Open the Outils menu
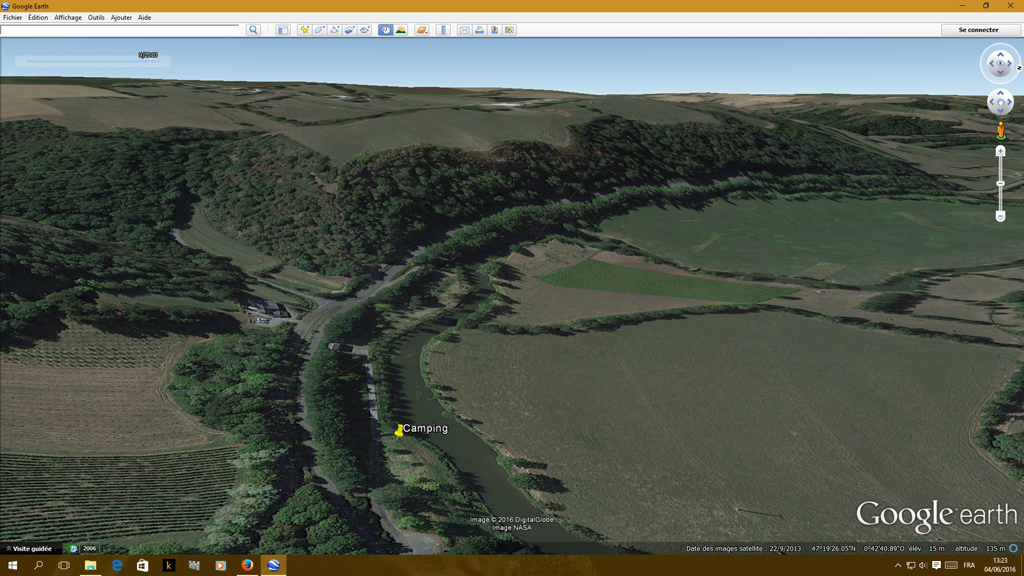The height and width of the screenshot is (576, 1024). [x=96, y=18]
